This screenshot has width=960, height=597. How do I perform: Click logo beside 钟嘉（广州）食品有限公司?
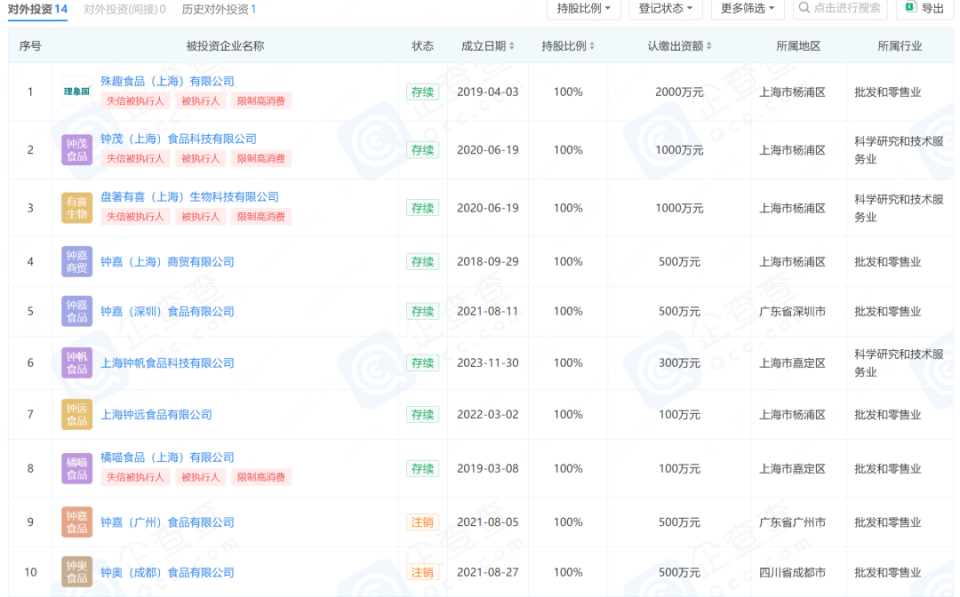[77, 522]
